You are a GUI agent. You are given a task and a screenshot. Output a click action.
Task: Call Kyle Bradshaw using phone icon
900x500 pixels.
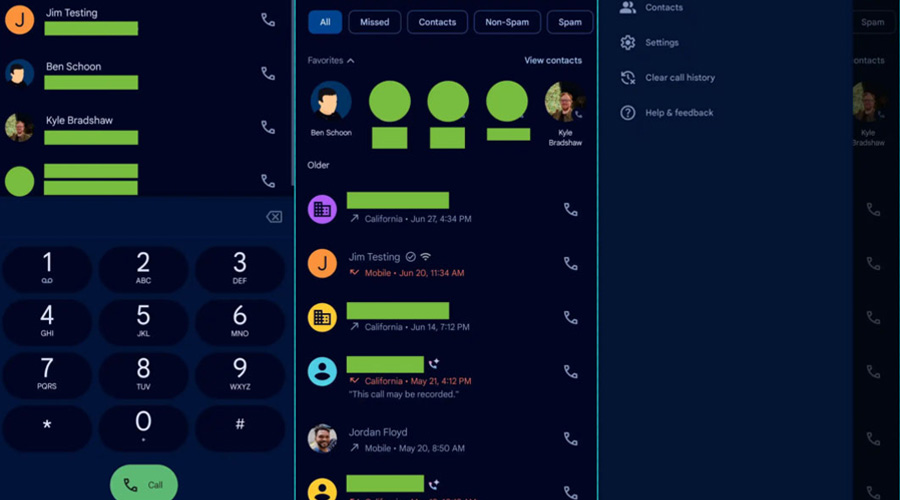[267, 128]
